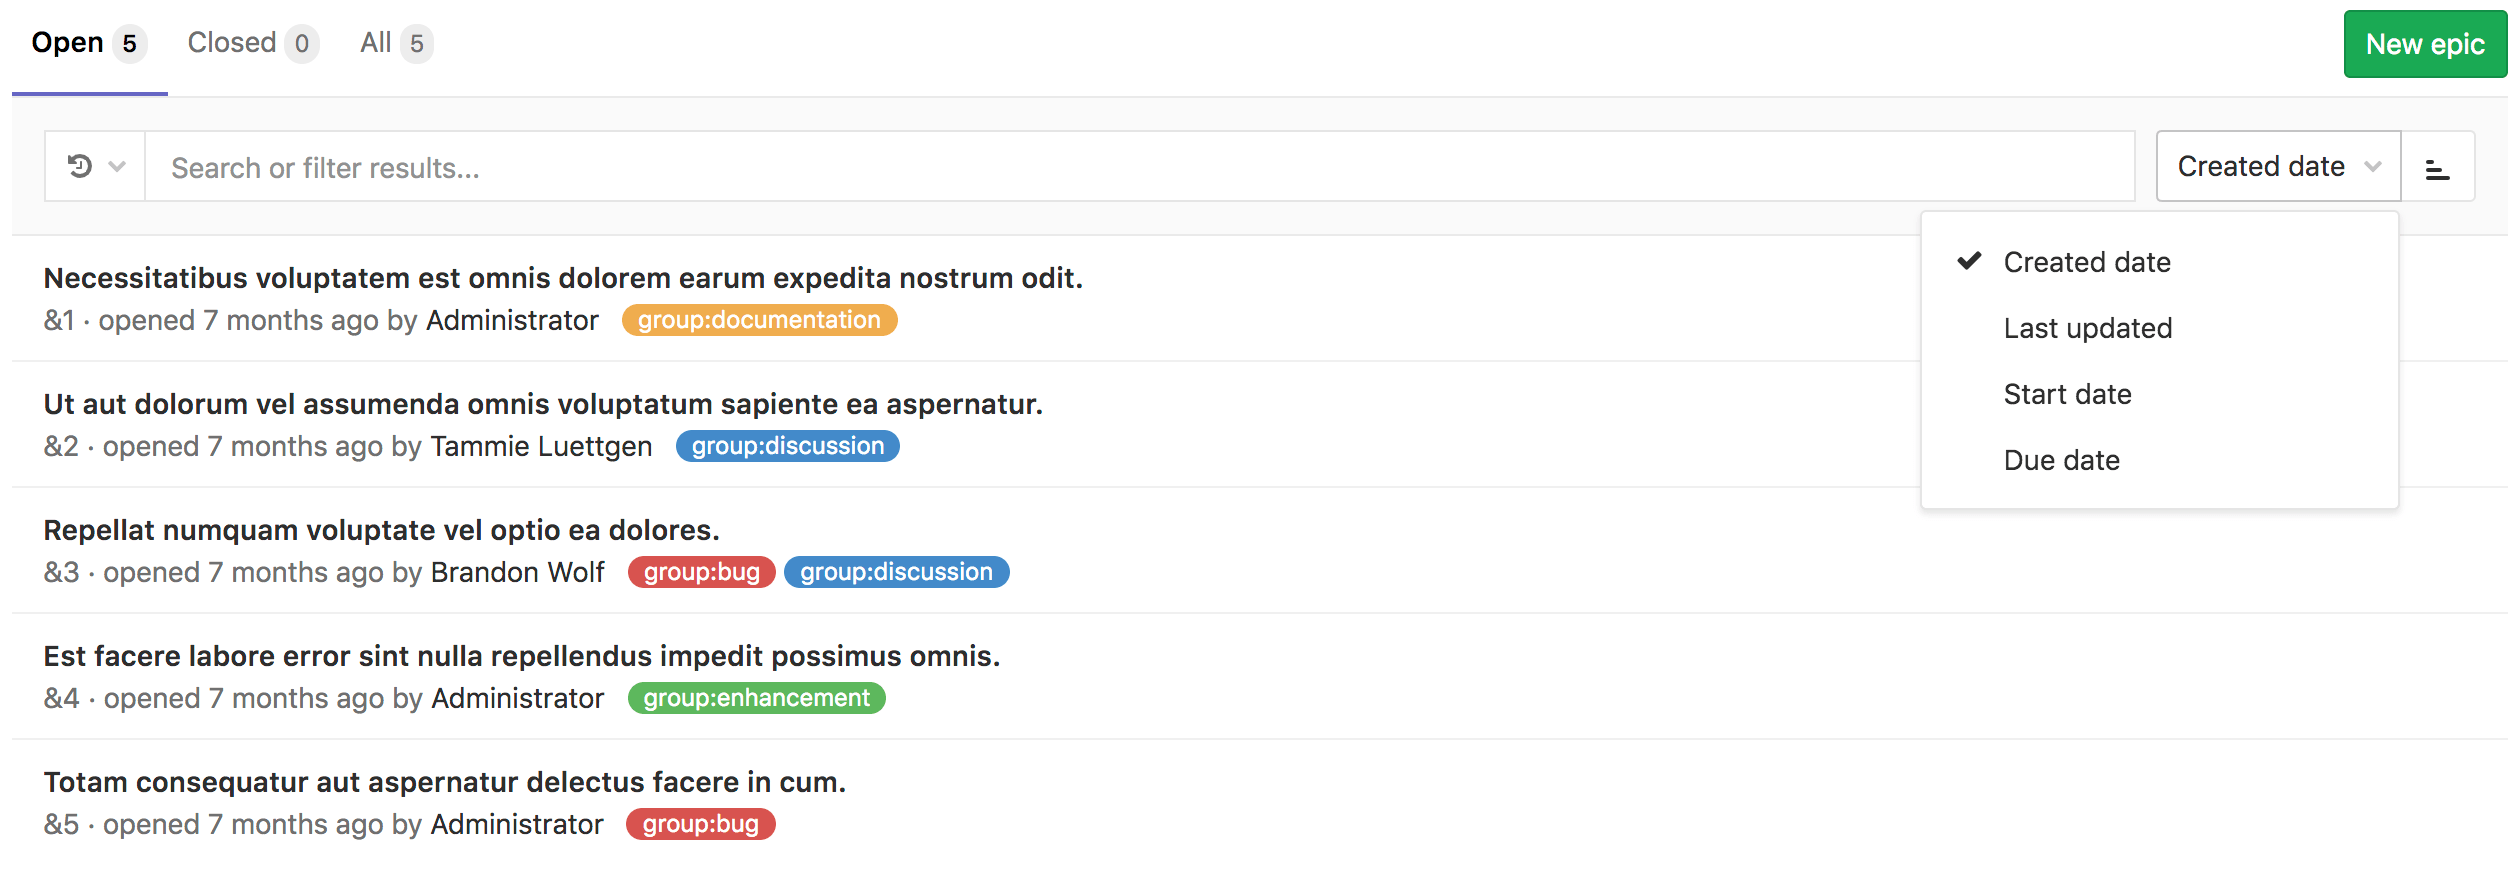Open epic Totam consequatur aut aspernatur
Viewport: 2518px width, 872px height.
coord(444,782)
